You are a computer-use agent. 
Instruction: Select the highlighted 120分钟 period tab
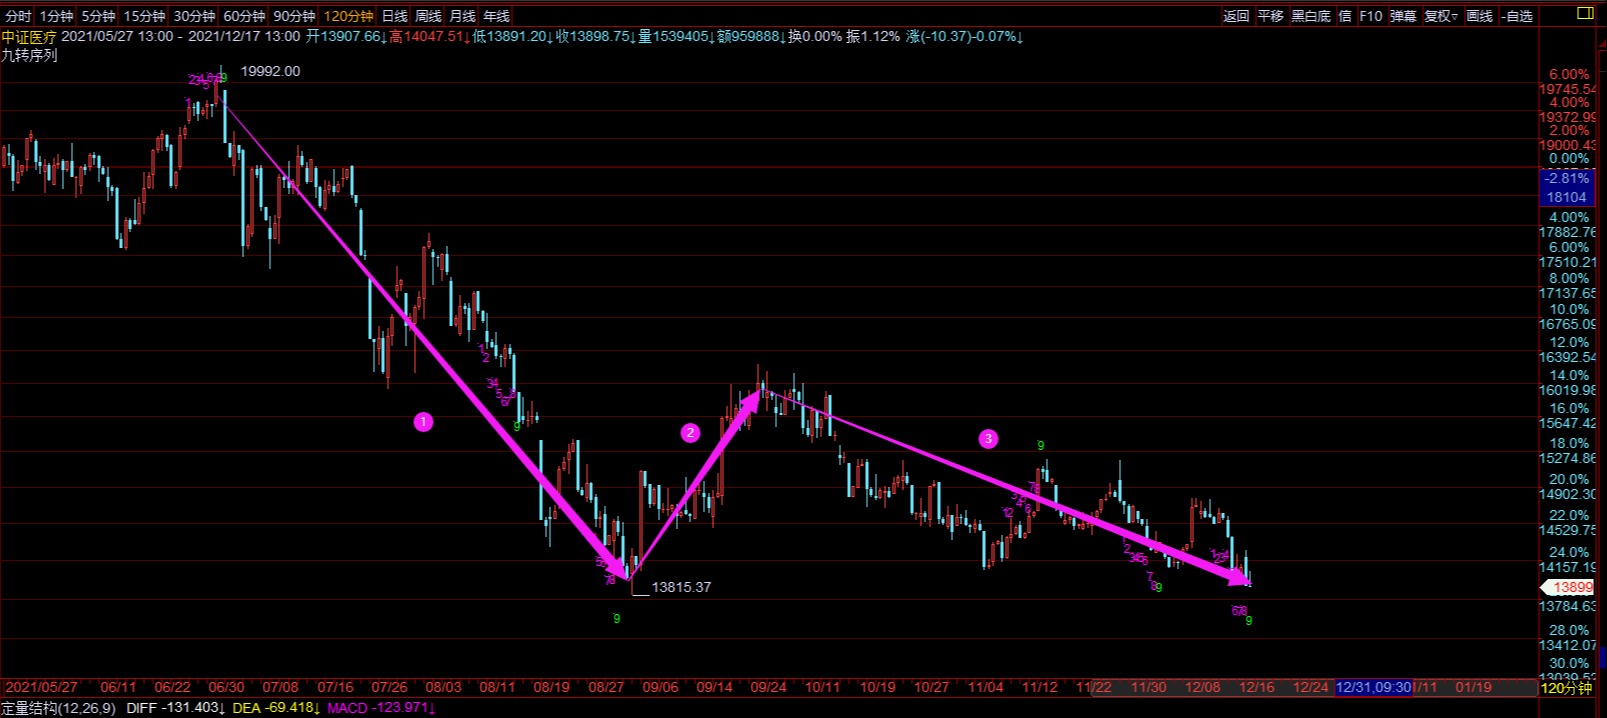[349, 16]
